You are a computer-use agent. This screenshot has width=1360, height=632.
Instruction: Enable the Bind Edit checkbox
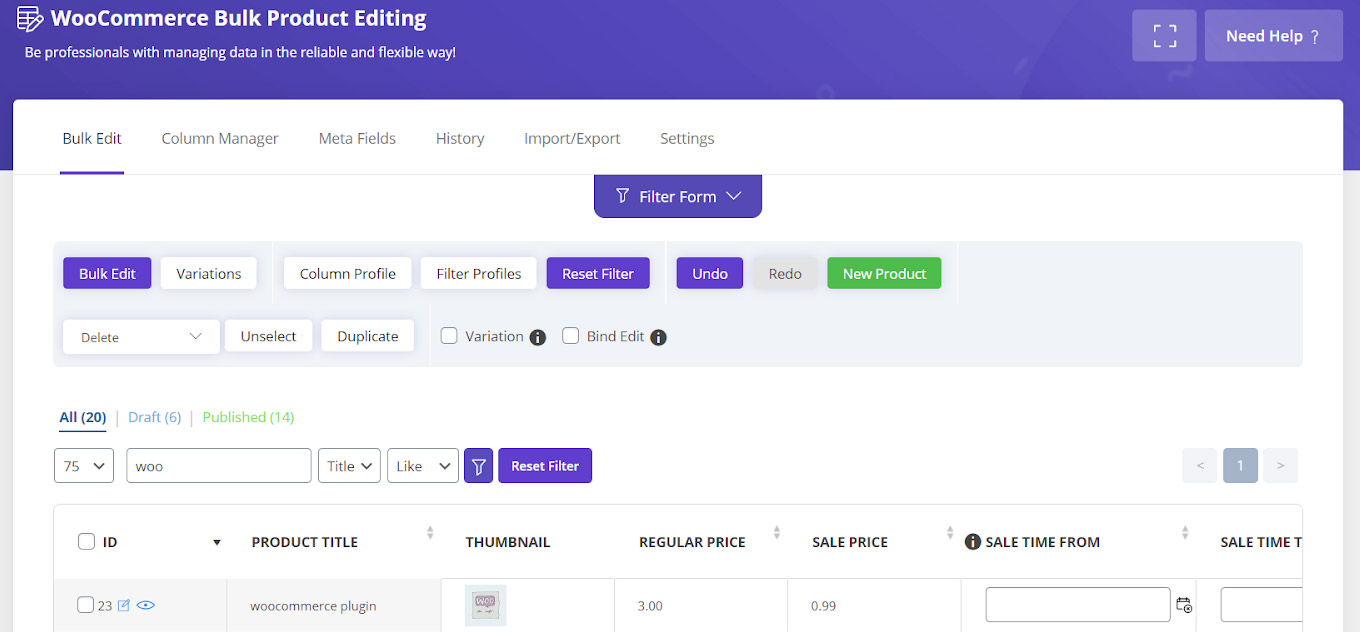click(571, 336)
